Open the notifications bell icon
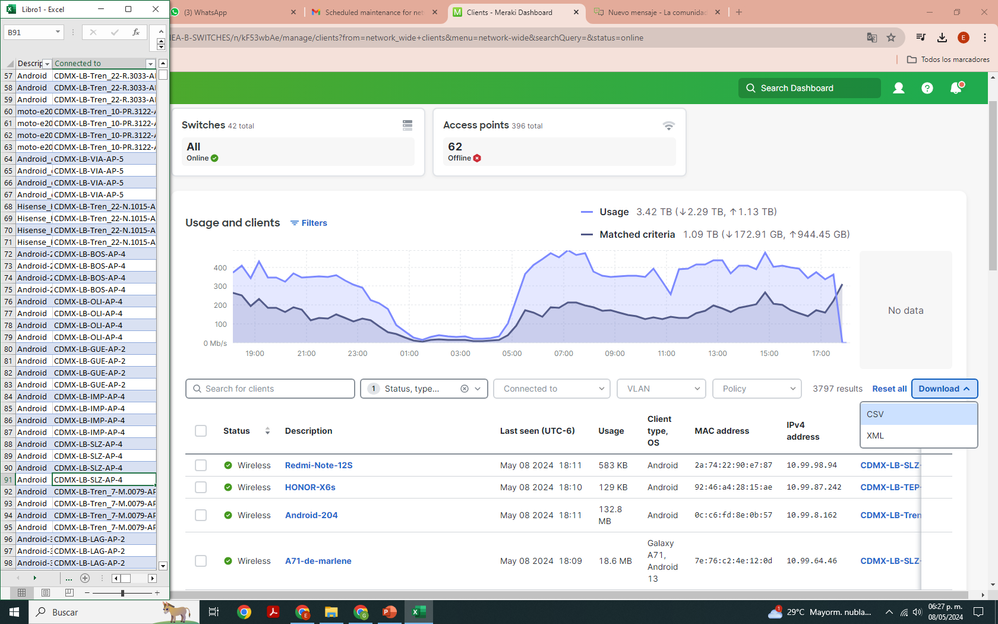 [x=956, y=88]
